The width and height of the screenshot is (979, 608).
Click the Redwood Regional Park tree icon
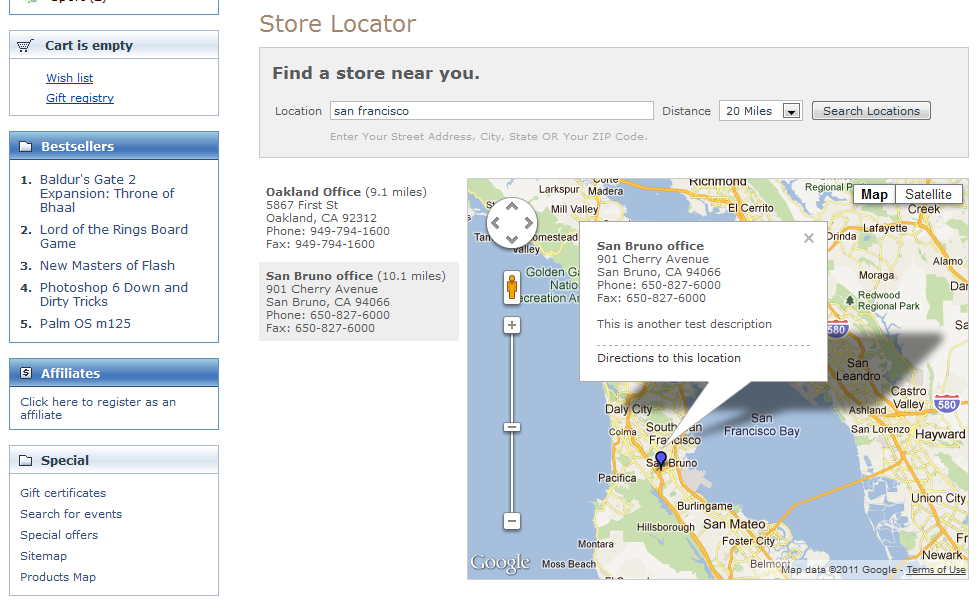(x=849, y=300)
